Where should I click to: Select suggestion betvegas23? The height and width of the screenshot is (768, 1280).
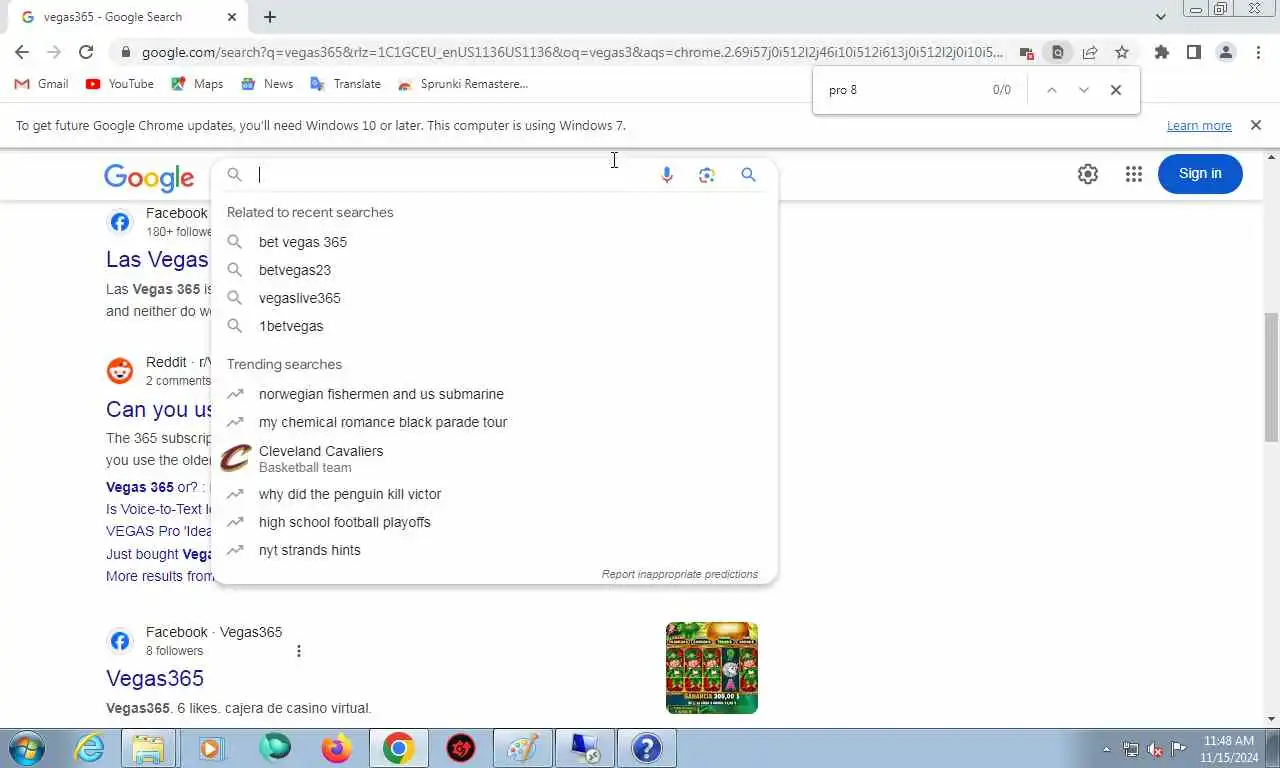pyautogui.click(x=494, y=270)
